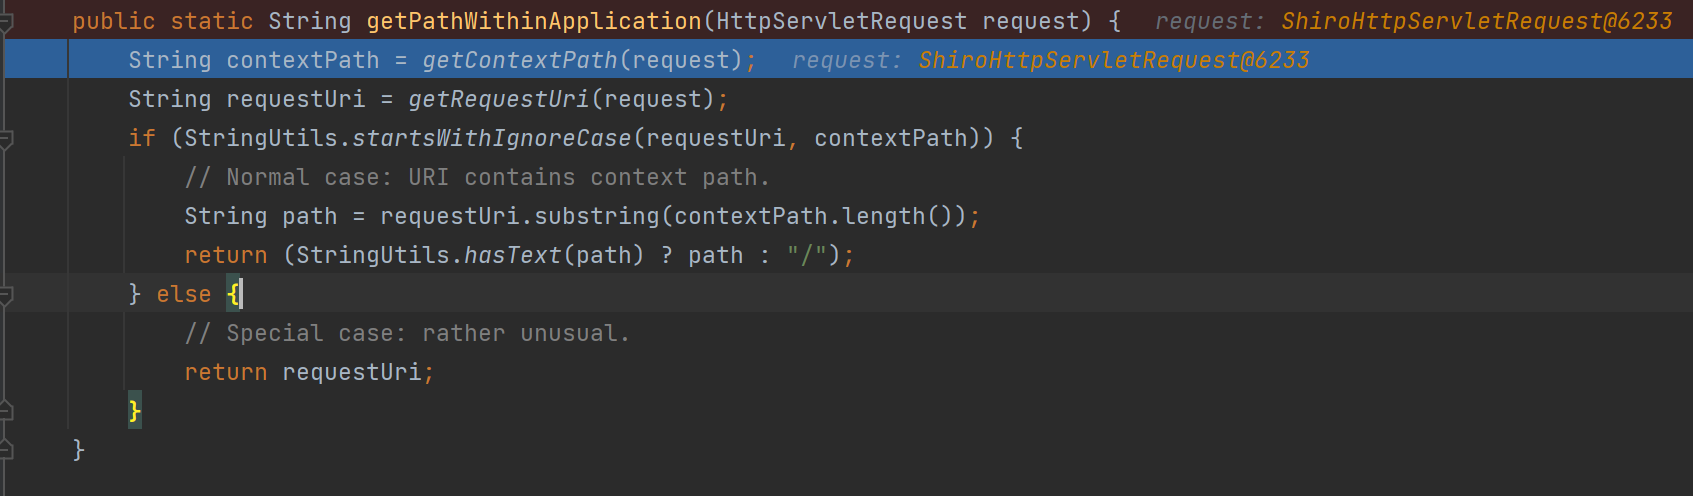
Task: Place cursor on the substring call
Action: click(x=596, y=216)
